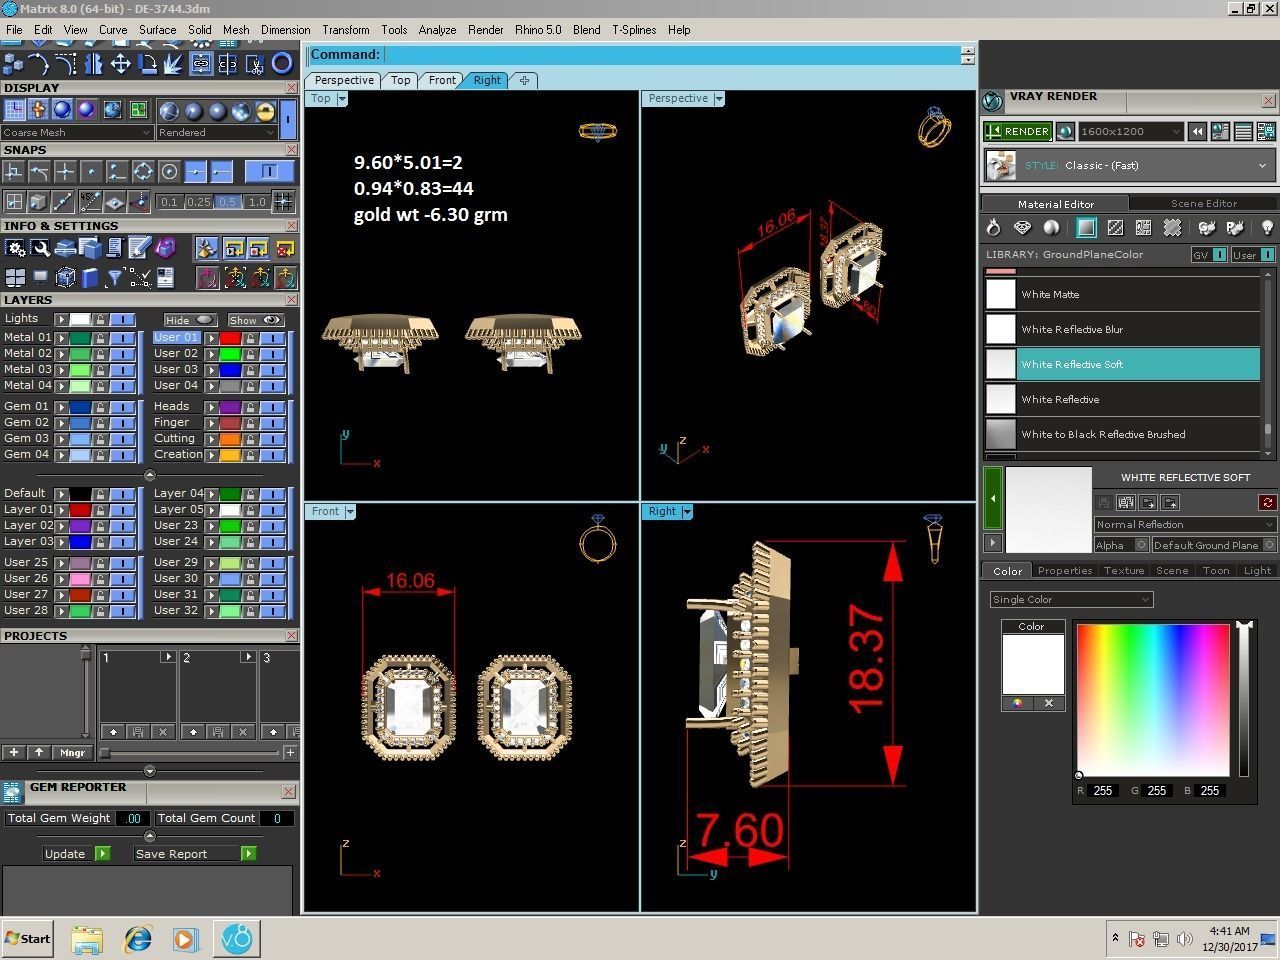Select the ring material category icon
The image size is (1280, 960).
[993, 228]
